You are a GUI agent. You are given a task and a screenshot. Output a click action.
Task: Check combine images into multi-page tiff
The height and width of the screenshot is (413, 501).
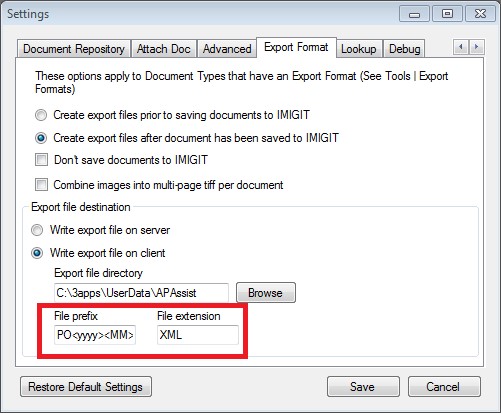click(41, 184)
